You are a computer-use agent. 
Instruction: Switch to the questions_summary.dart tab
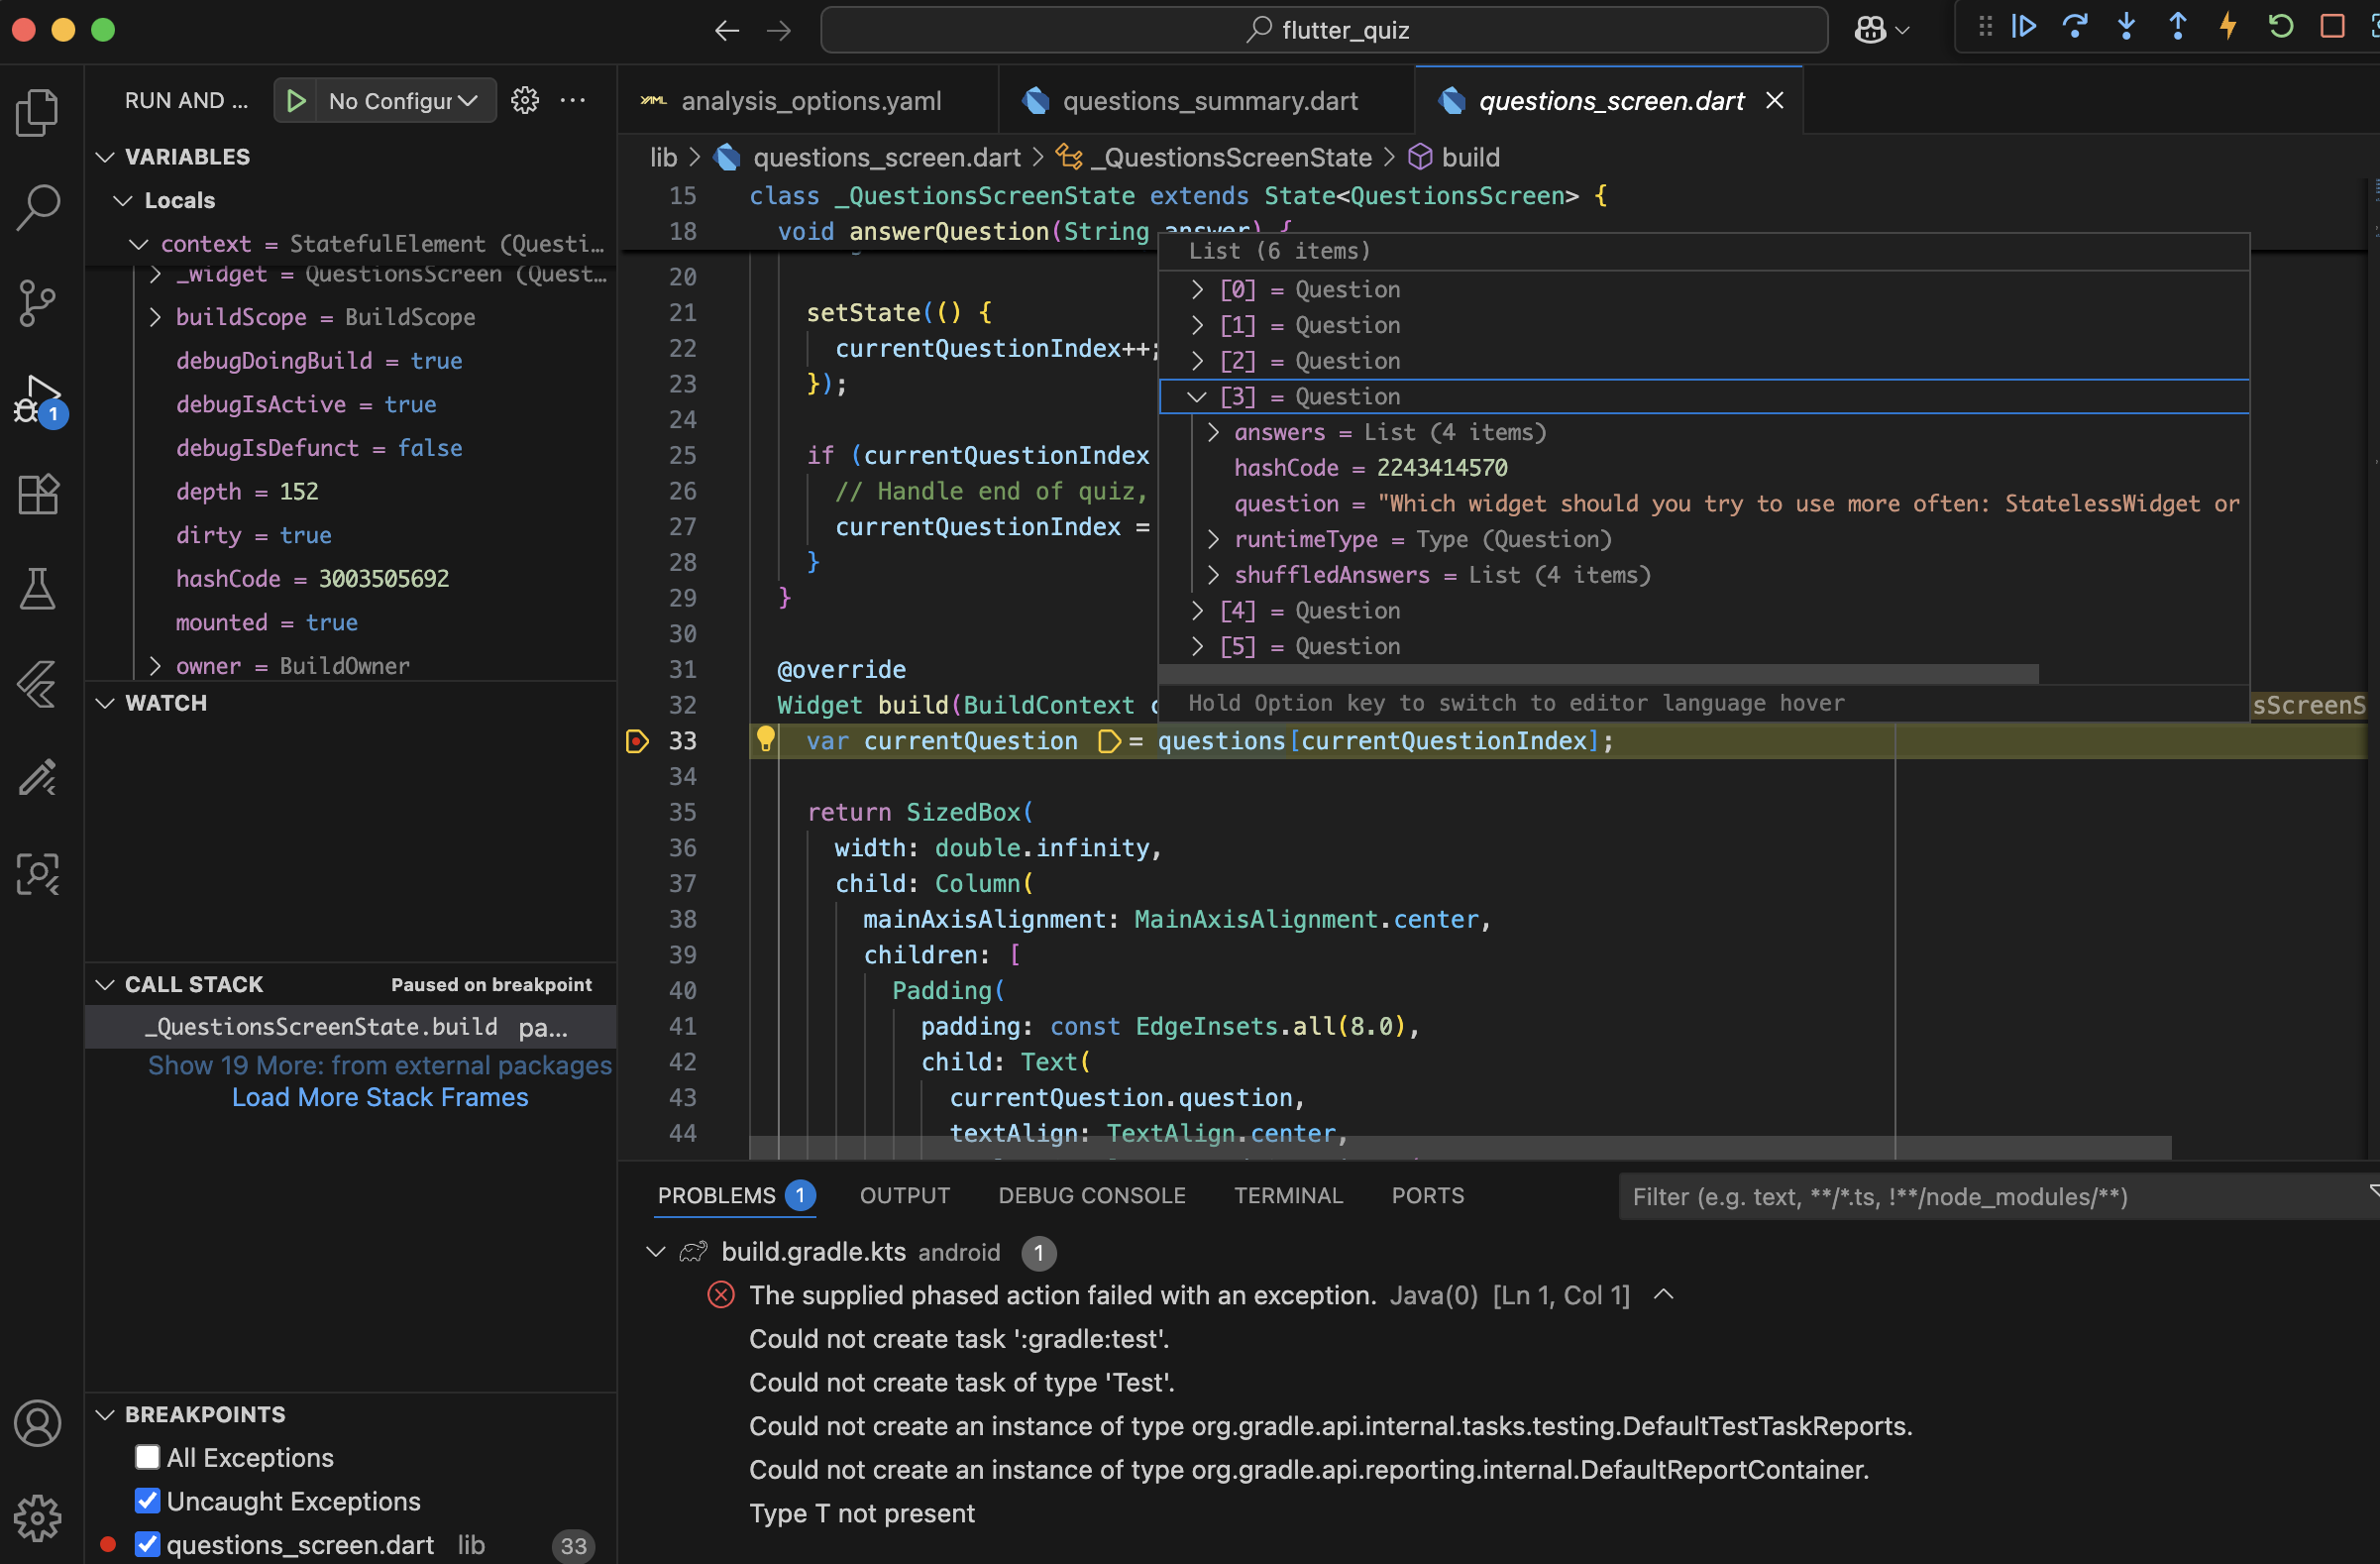[1208, 101]
